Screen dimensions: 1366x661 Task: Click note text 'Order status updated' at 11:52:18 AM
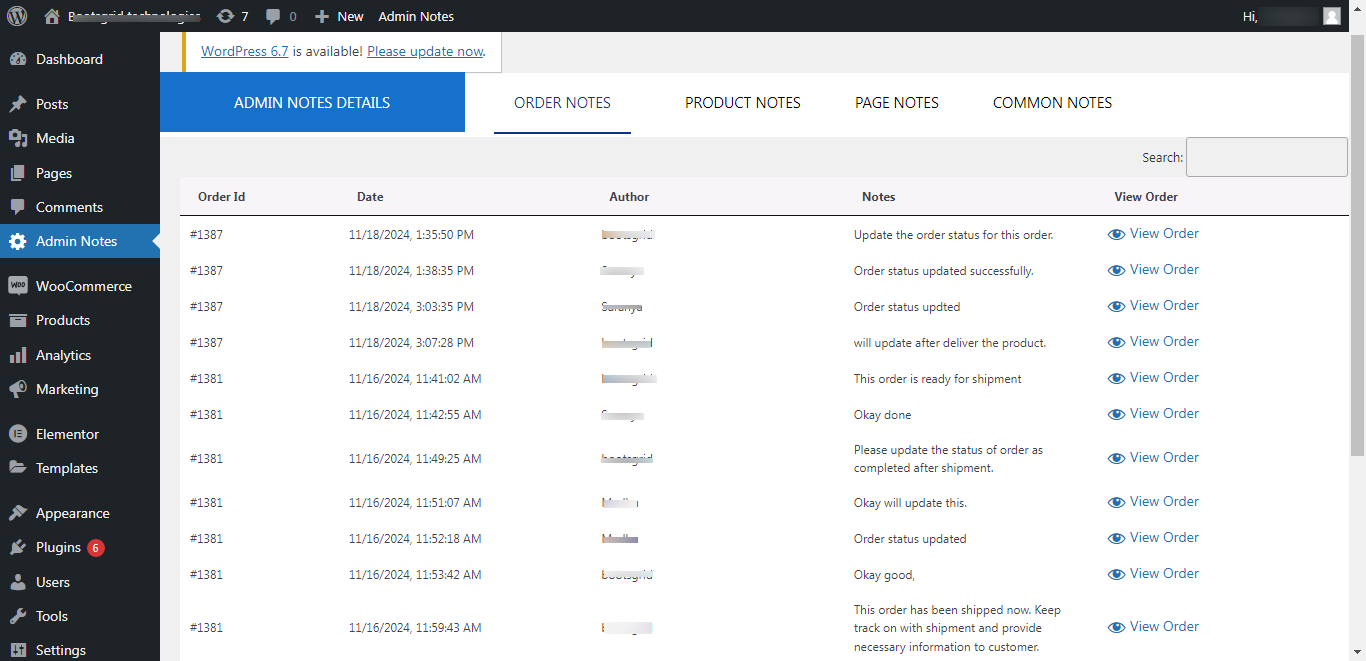[x=910, y=539]
